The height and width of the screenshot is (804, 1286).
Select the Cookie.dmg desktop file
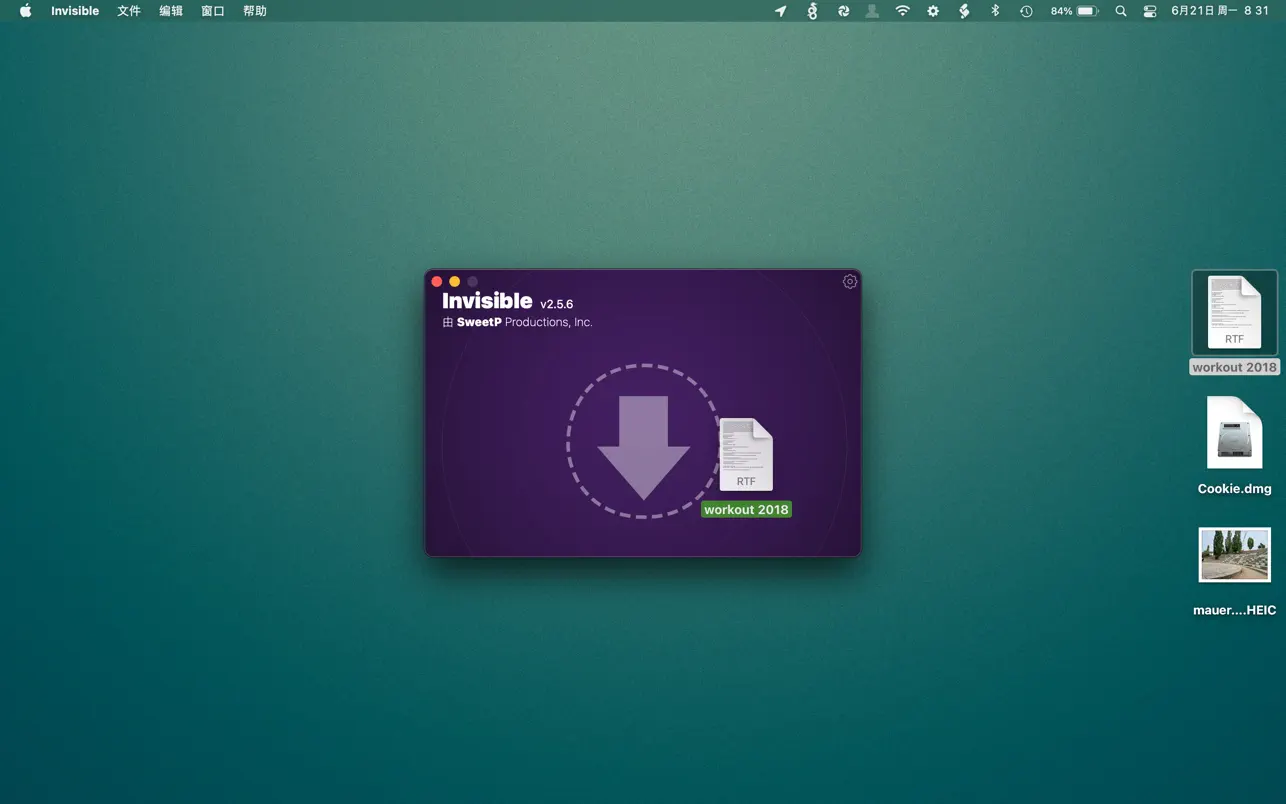coord(1234,433)
